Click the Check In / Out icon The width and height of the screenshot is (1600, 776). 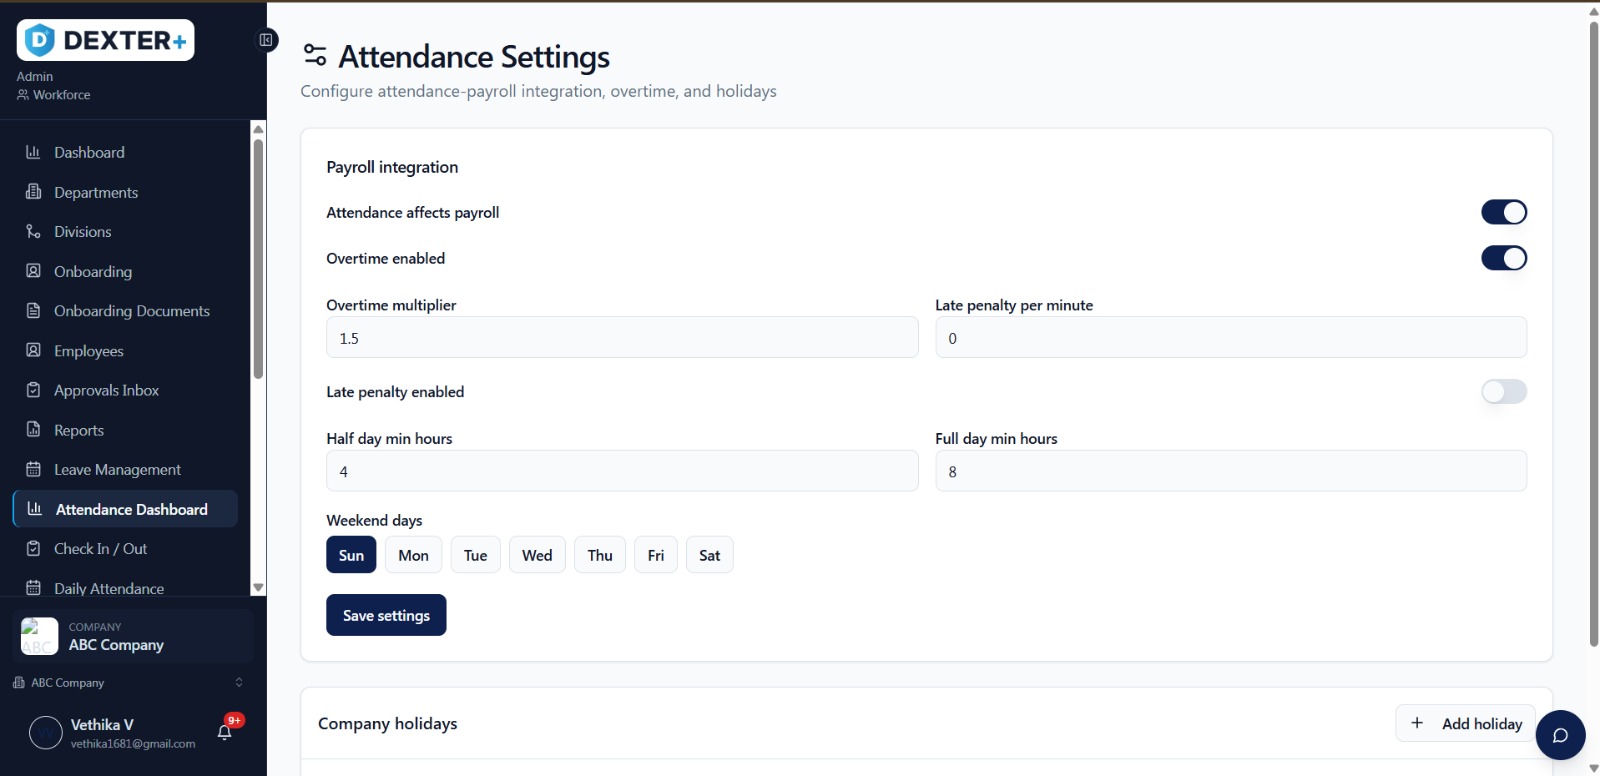click(x=33, y=548)
